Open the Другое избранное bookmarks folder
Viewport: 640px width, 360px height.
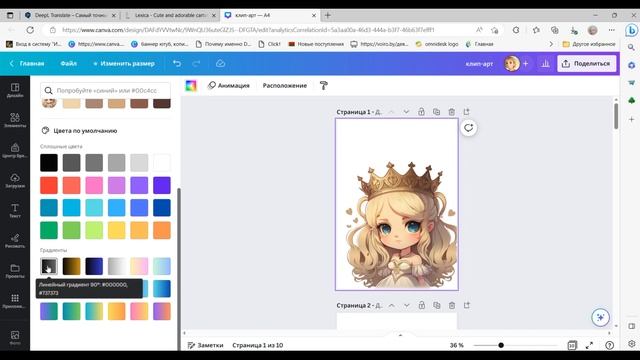[x=589, y=44]
